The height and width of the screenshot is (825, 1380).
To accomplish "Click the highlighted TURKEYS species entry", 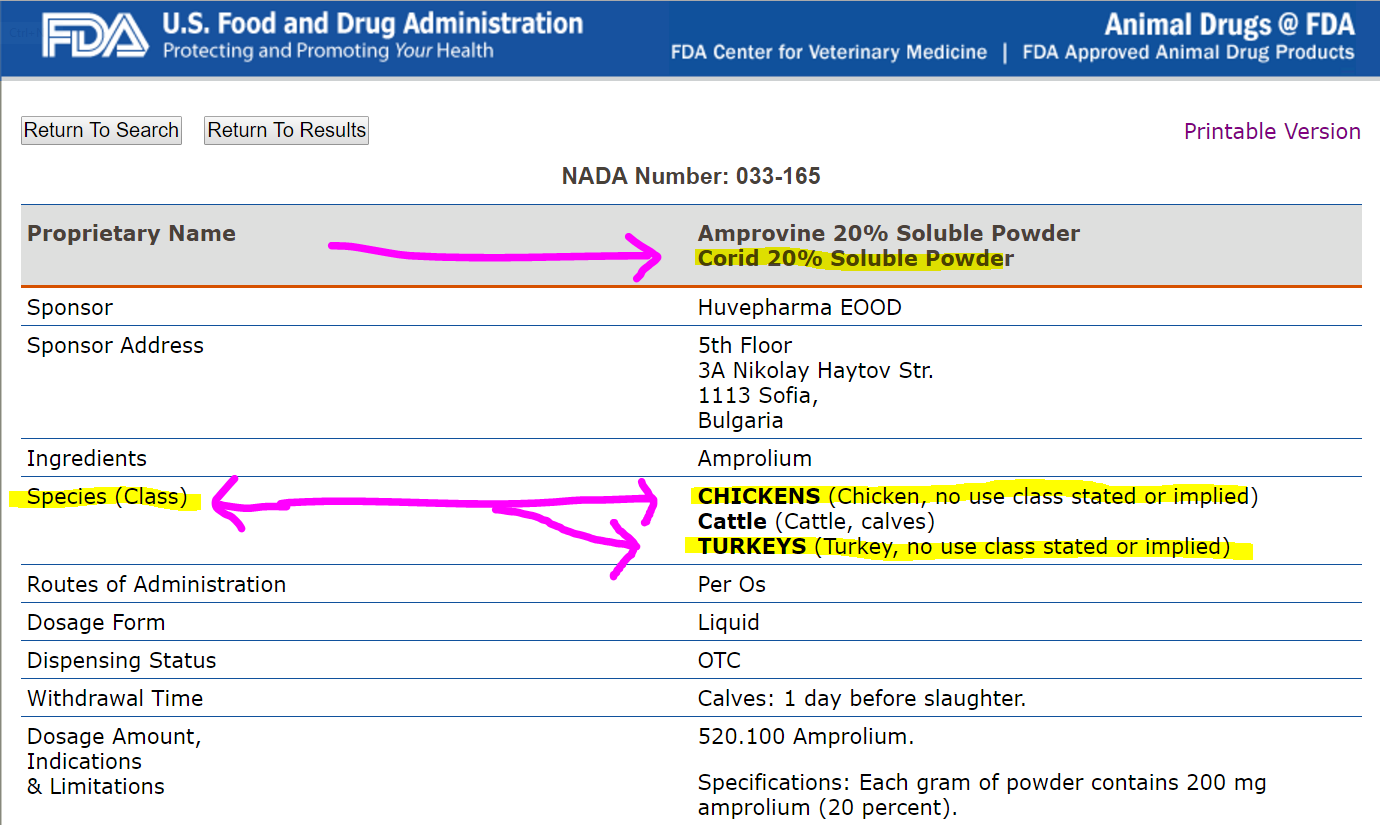I will click(752, 547).
